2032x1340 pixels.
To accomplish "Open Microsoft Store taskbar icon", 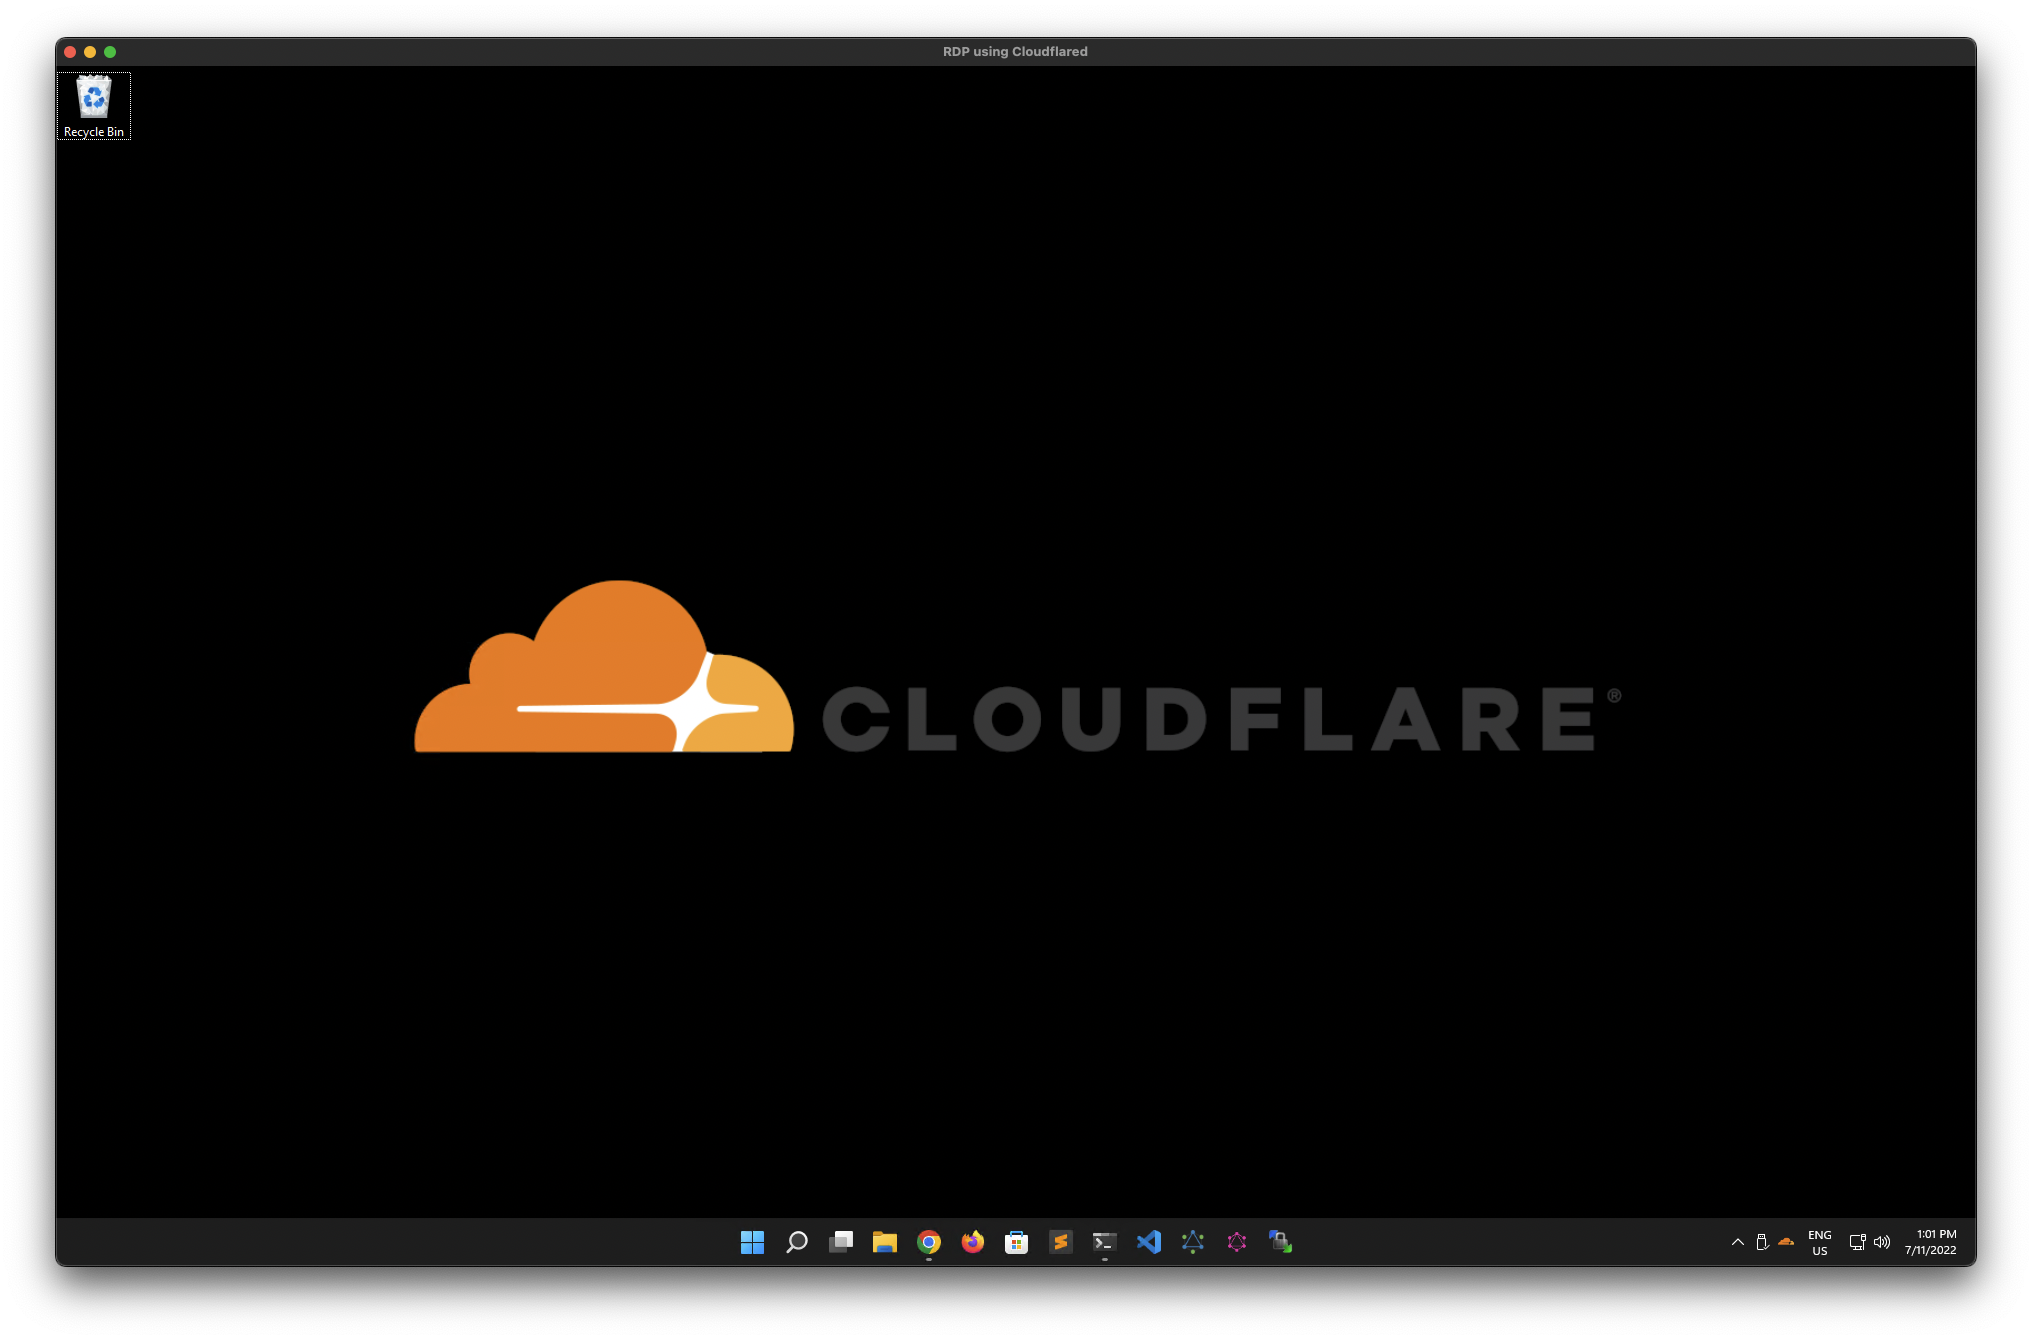I will click(x=1017, y=1242).
